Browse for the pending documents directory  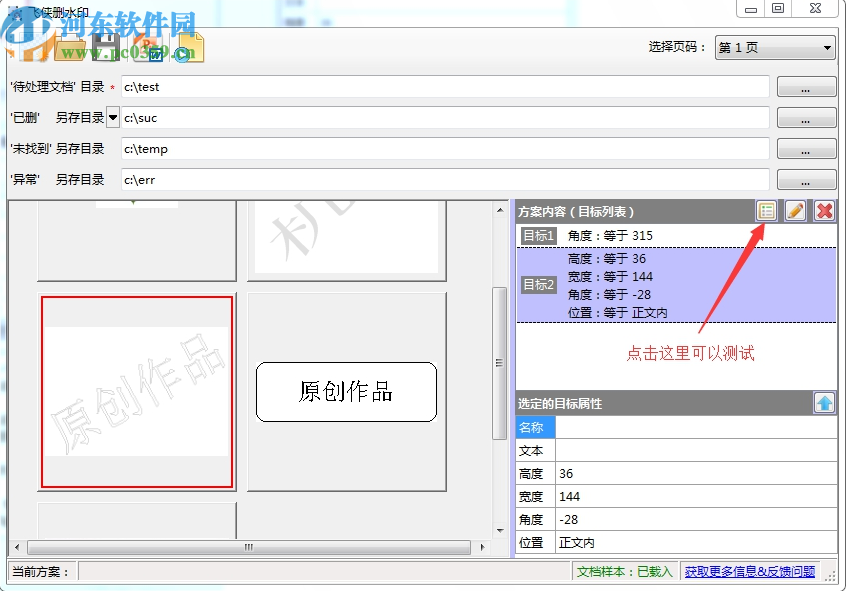click(x=806, y=87)
